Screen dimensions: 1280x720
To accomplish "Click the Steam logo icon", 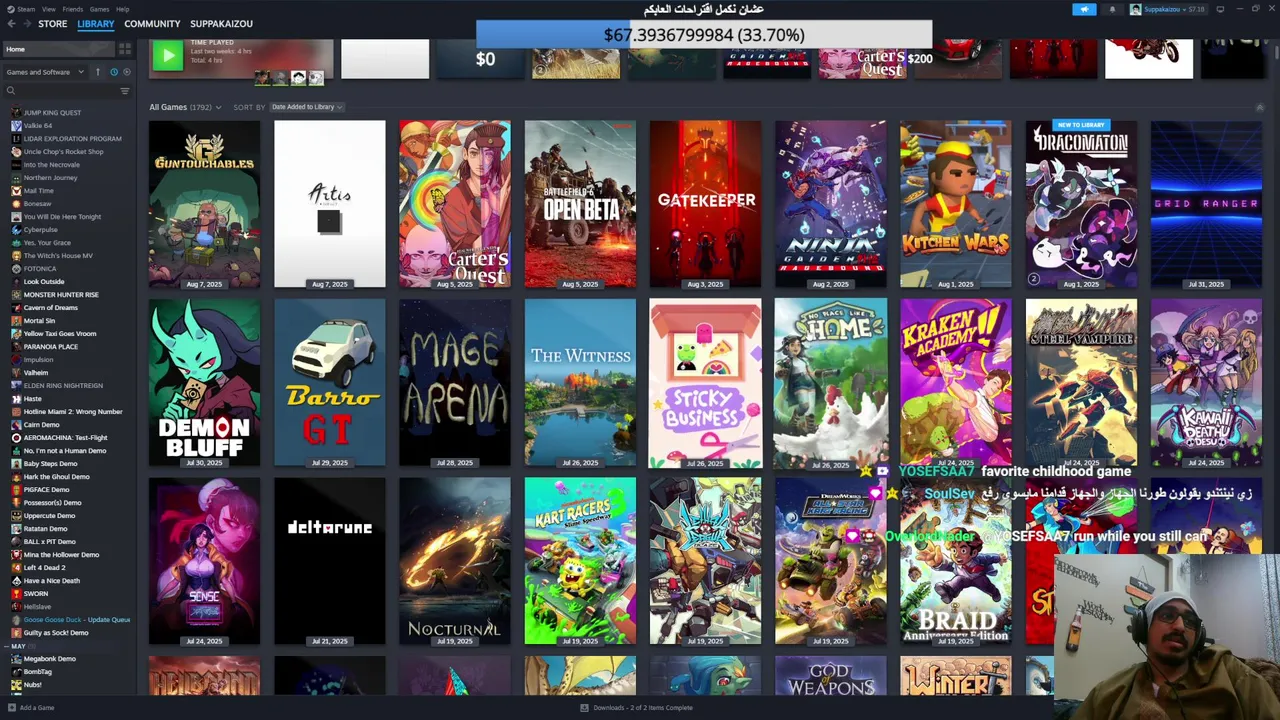I will (x=11, y=9).
